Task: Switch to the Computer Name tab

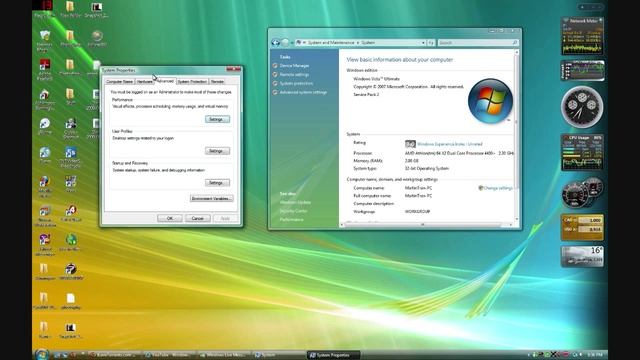Action: tap(119, 82)
